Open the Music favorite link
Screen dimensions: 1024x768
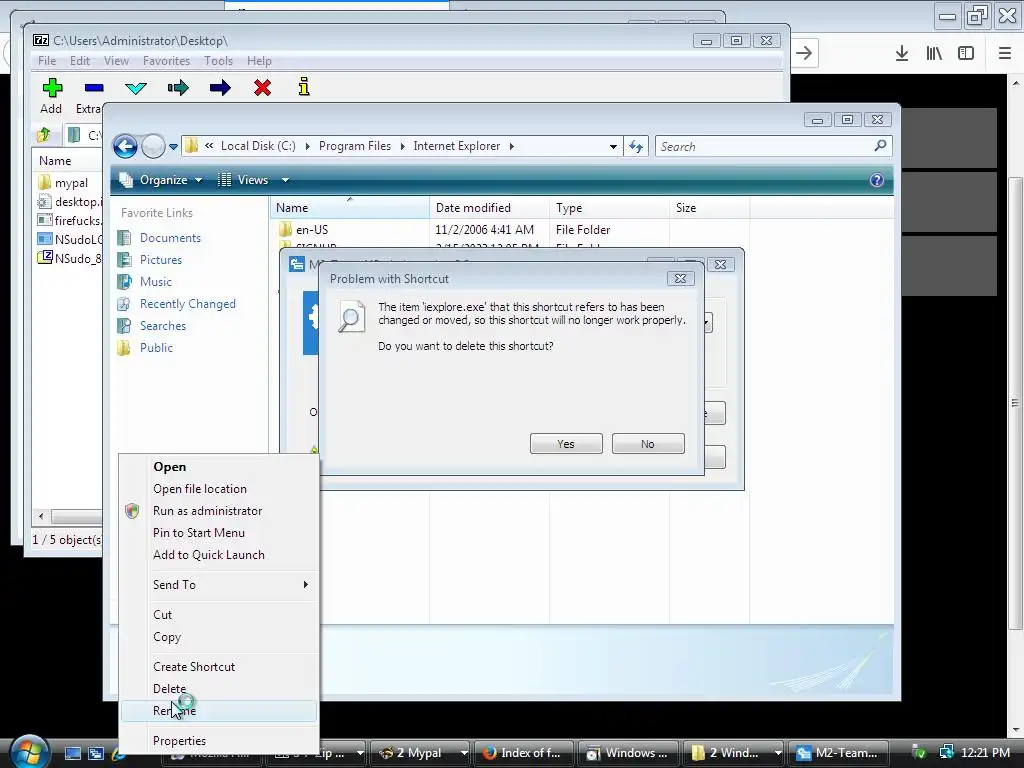pyautogui.click(x=155, y=281)
